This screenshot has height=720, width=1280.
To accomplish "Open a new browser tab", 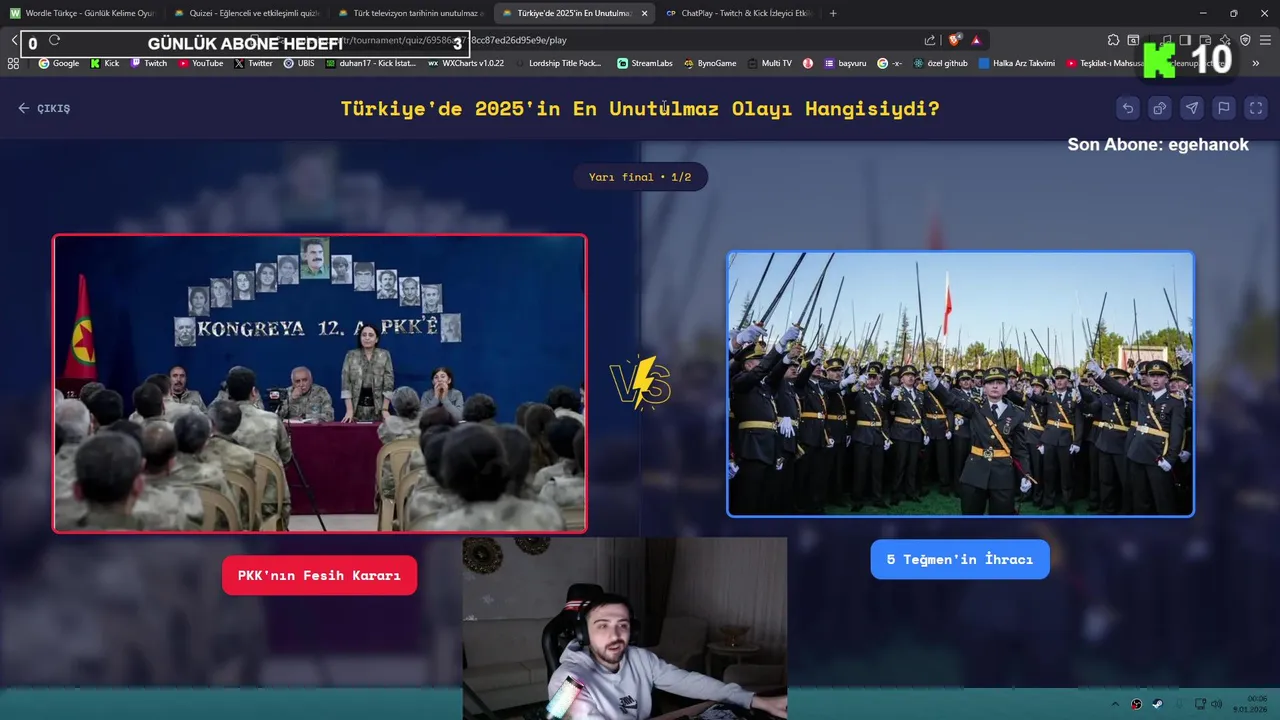I will point(833,13).
